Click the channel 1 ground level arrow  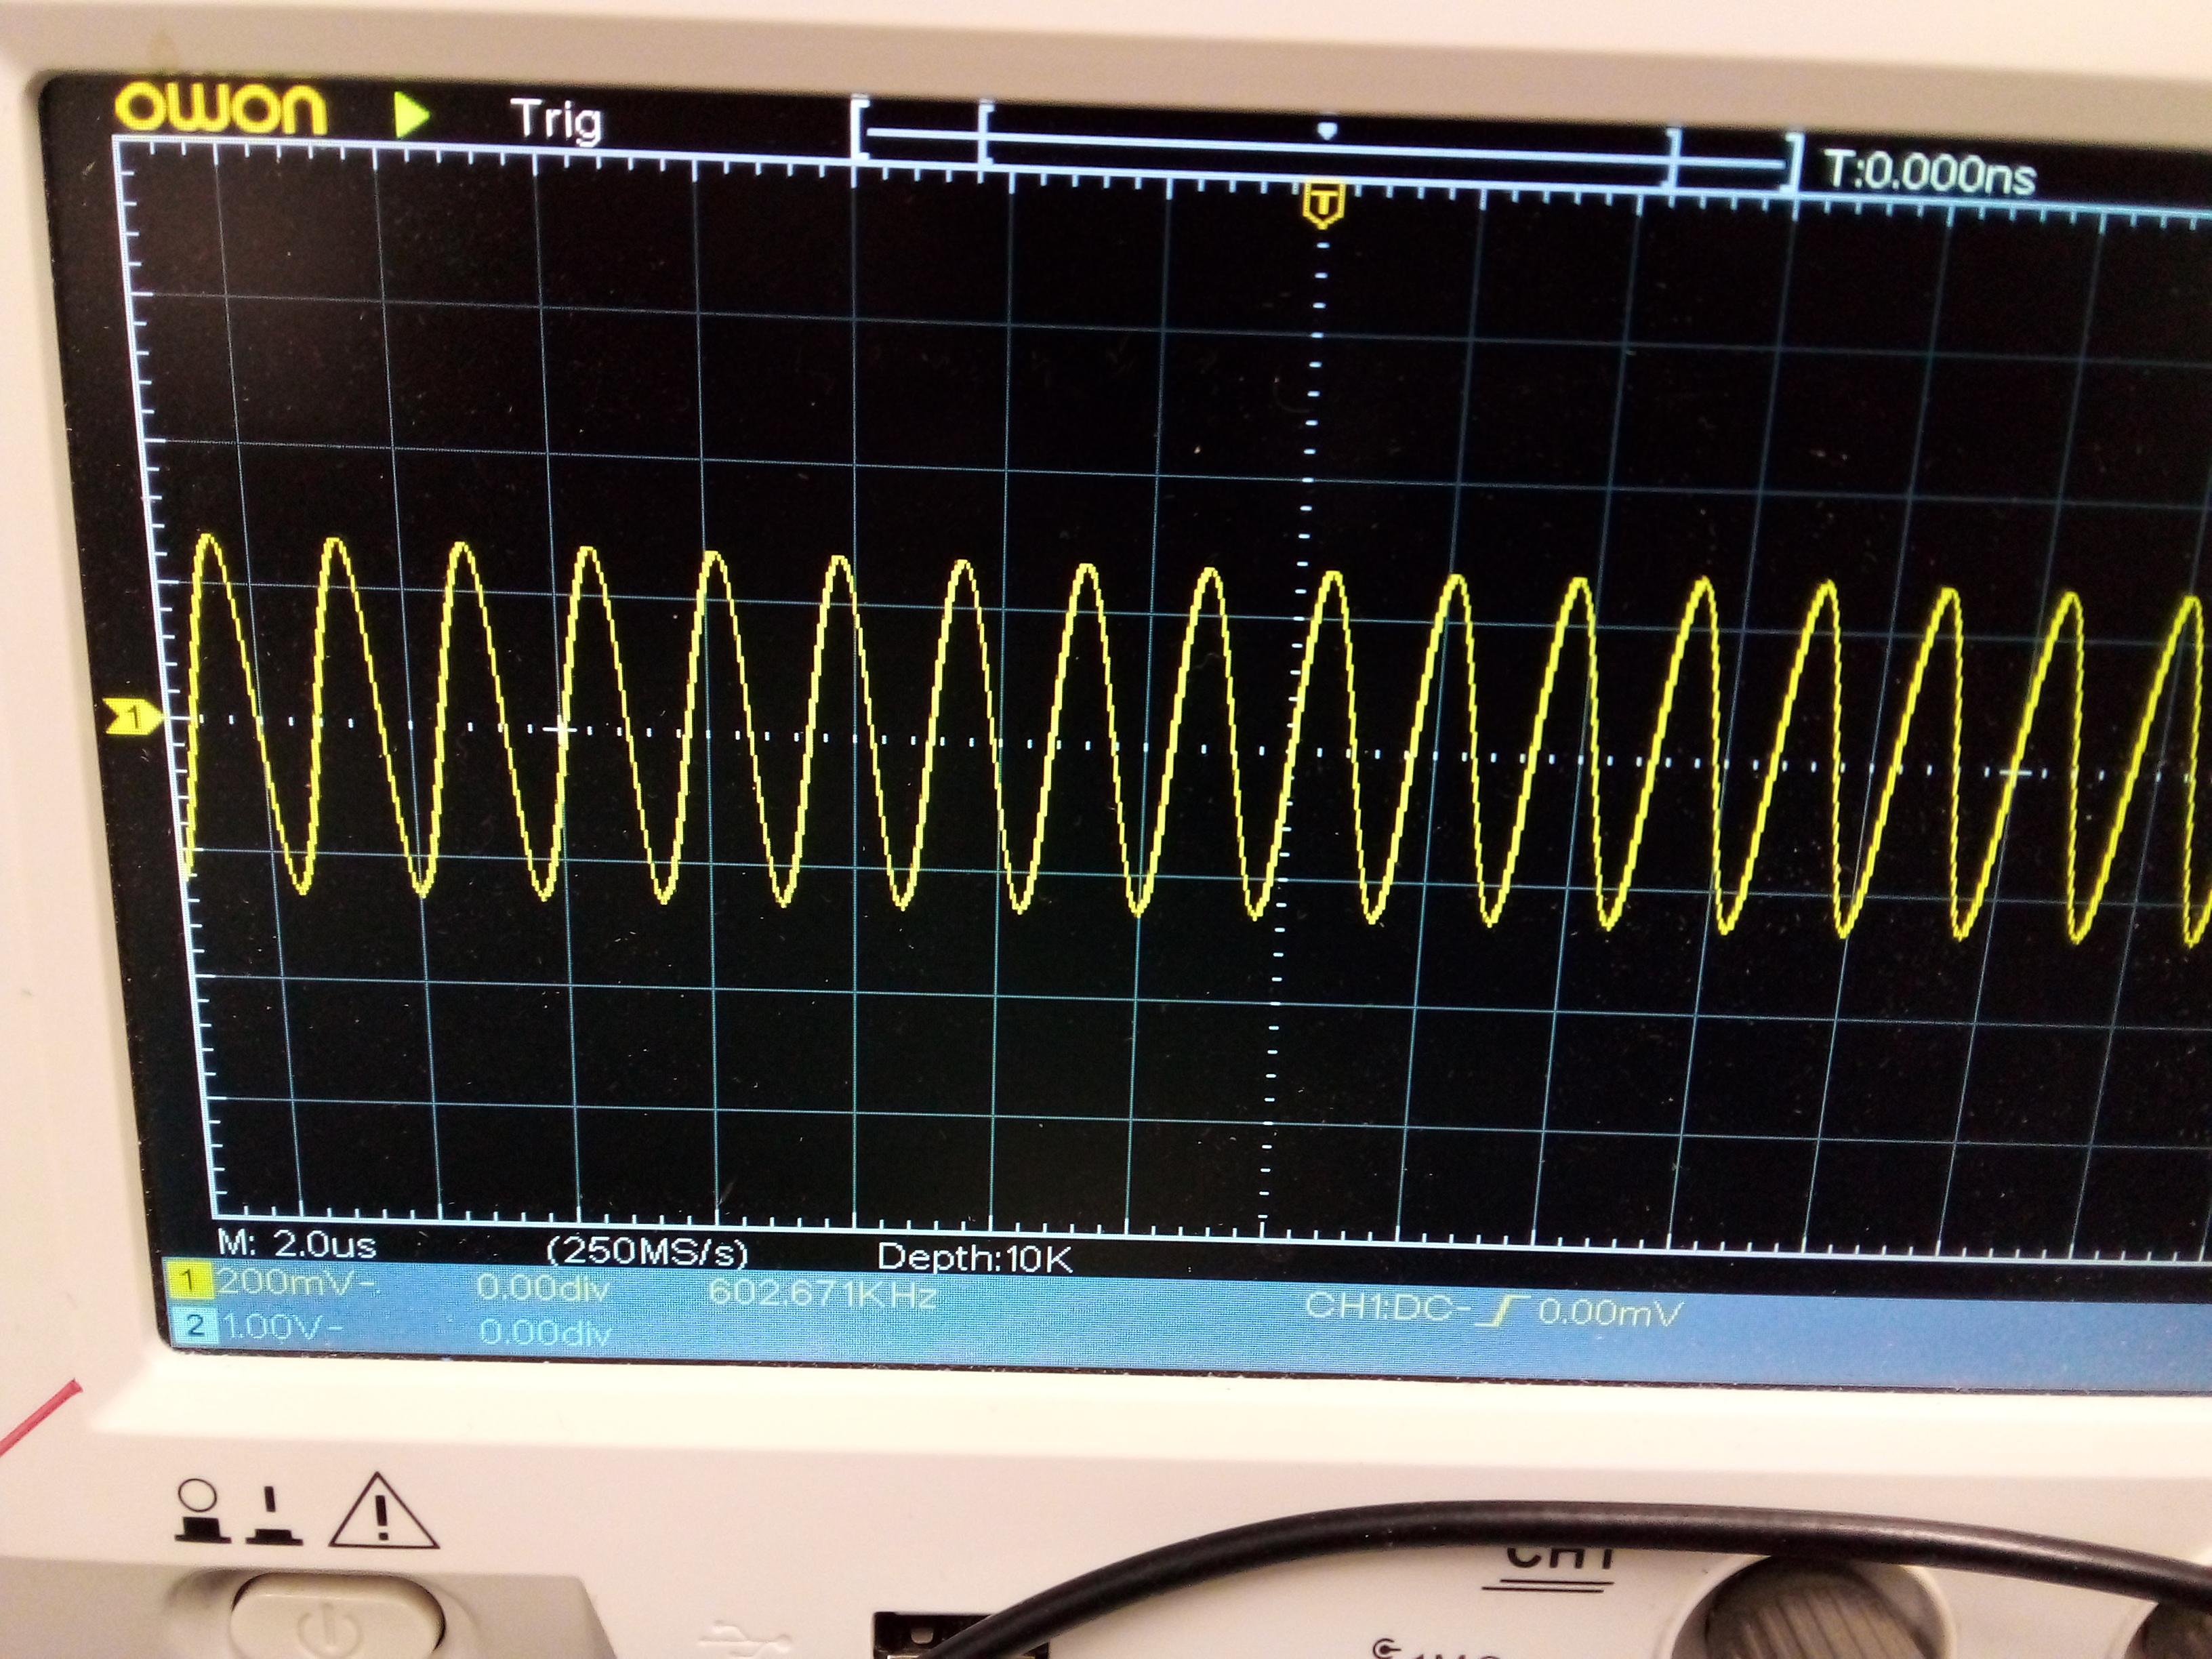pos(133,716)
